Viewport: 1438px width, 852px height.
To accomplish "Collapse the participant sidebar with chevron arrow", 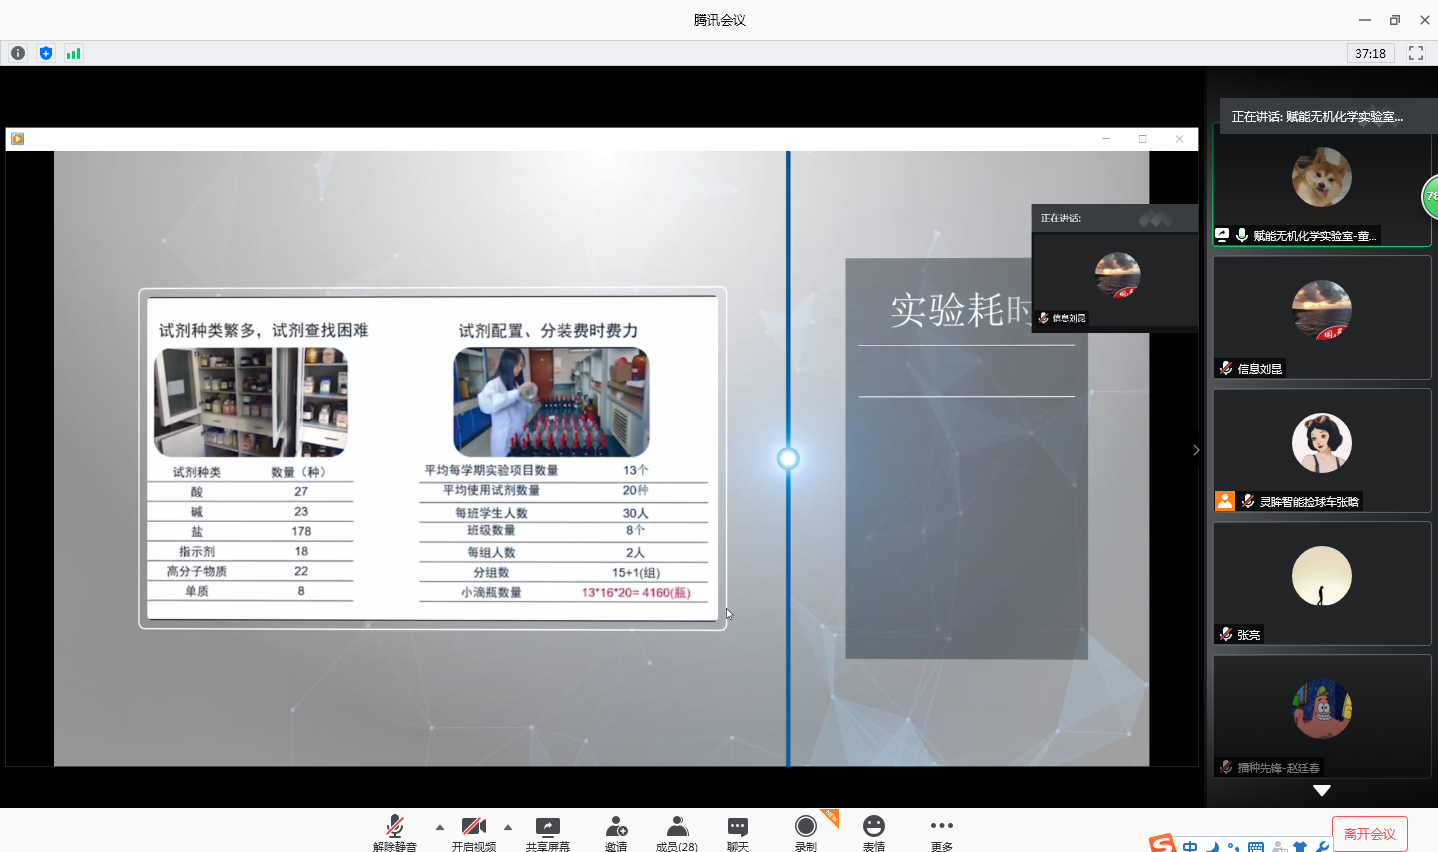I will coord(1196,450).
